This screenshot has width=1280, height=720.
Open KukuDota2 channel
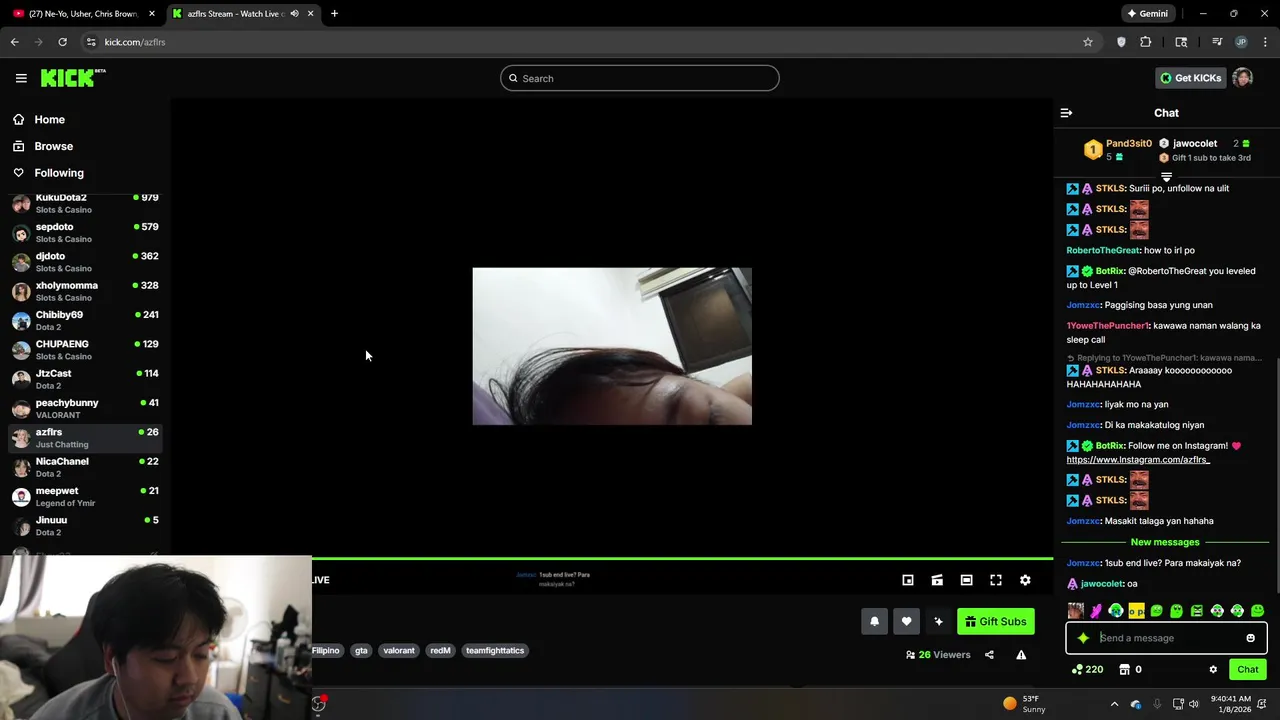[85, 203]
